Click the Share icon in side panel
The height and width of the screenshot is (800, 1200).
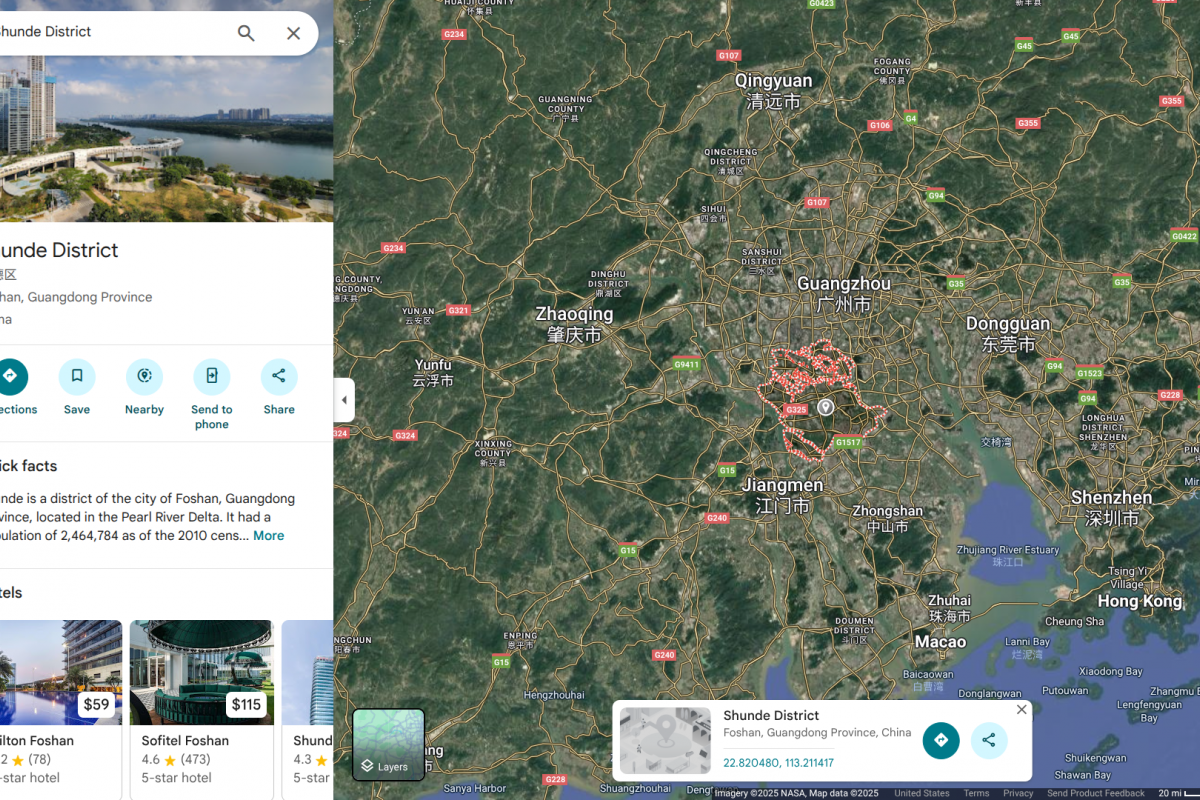(279, 377)
